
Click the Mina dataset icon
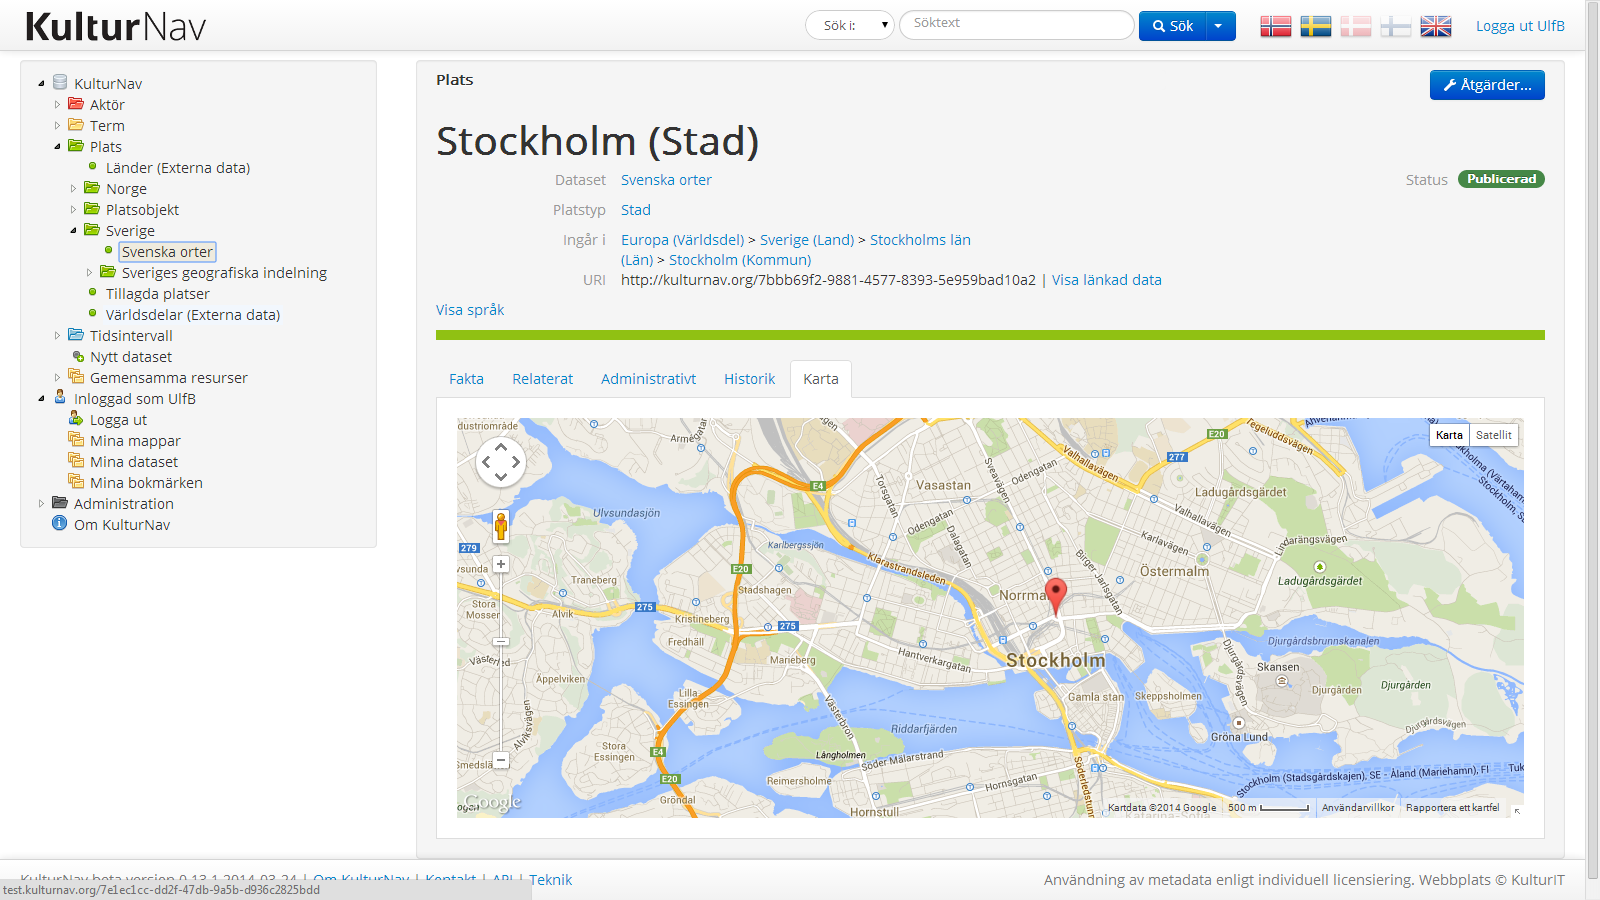(x=76, y=460)
